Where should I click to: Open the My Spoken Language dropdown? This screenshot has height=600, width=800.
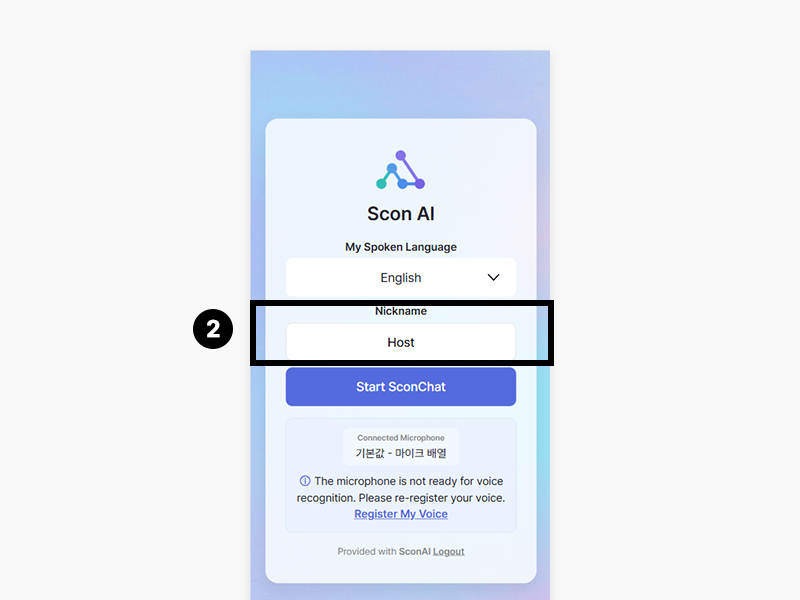pyautogui.click(x=401, y=278)
